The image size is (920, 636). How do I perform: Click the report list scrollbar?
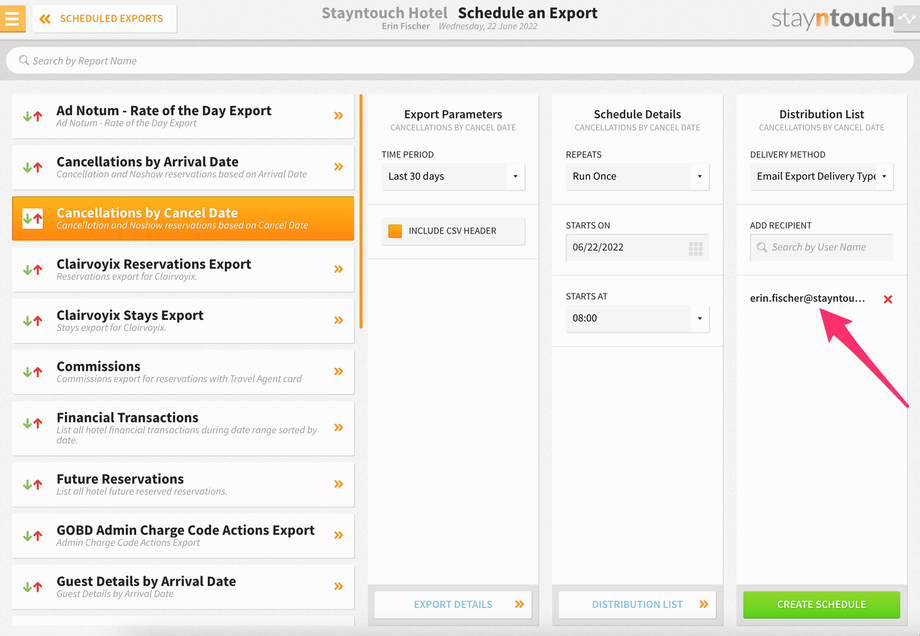pyautogui.click(x=361, y=211)
